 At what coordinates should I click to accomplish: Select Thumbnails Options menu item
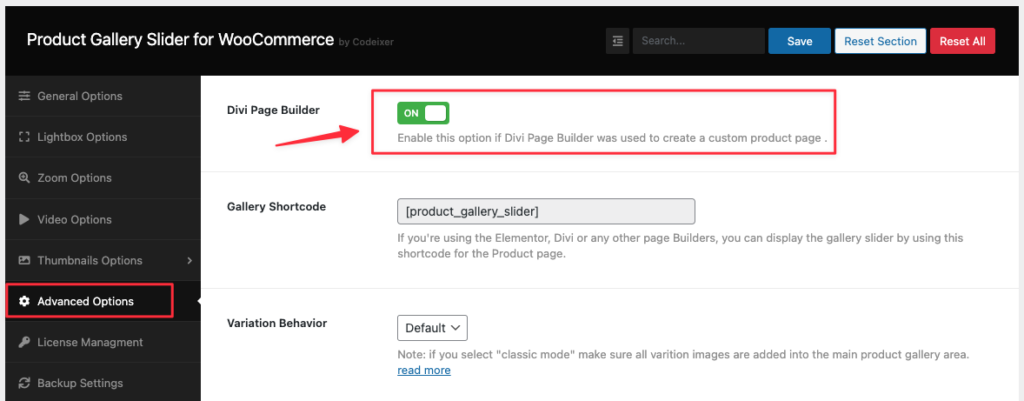click(103, 261)
